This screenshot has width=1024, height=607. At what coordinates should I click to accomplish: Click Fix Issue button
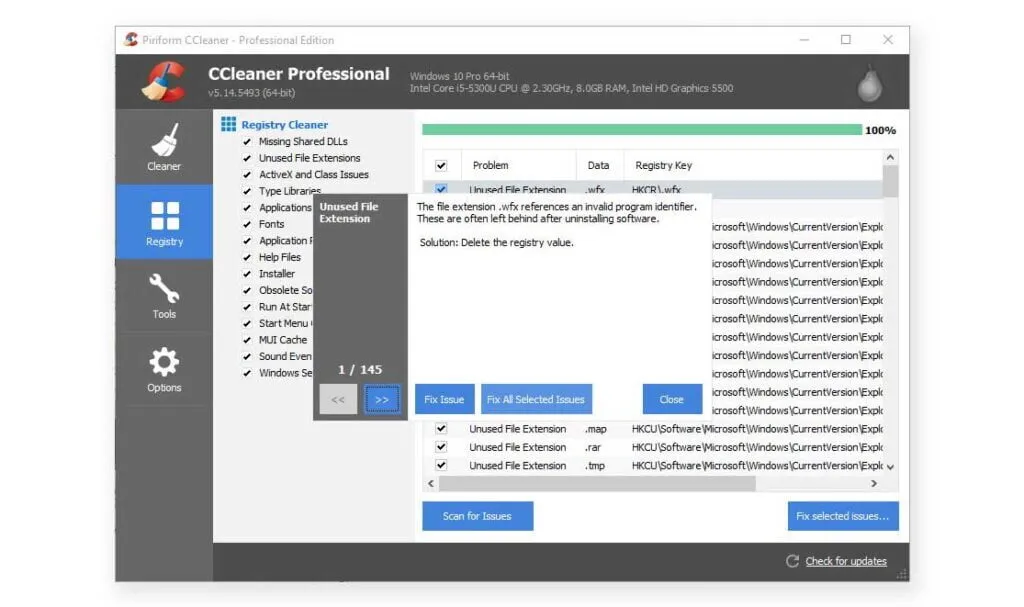point(444,399)
